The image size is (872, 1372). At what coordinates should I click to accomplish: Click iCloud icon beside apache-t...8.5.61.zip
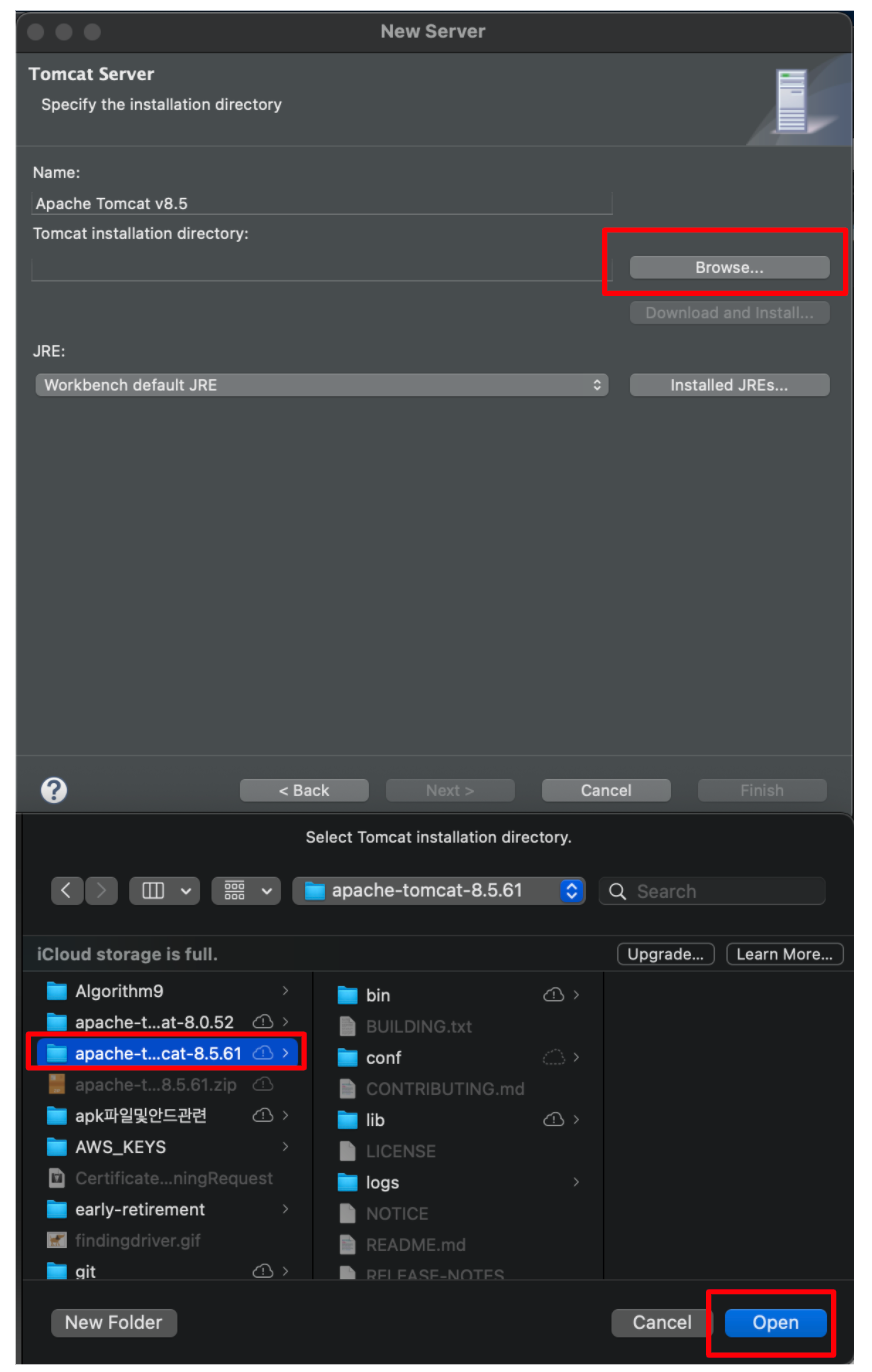263,1084
